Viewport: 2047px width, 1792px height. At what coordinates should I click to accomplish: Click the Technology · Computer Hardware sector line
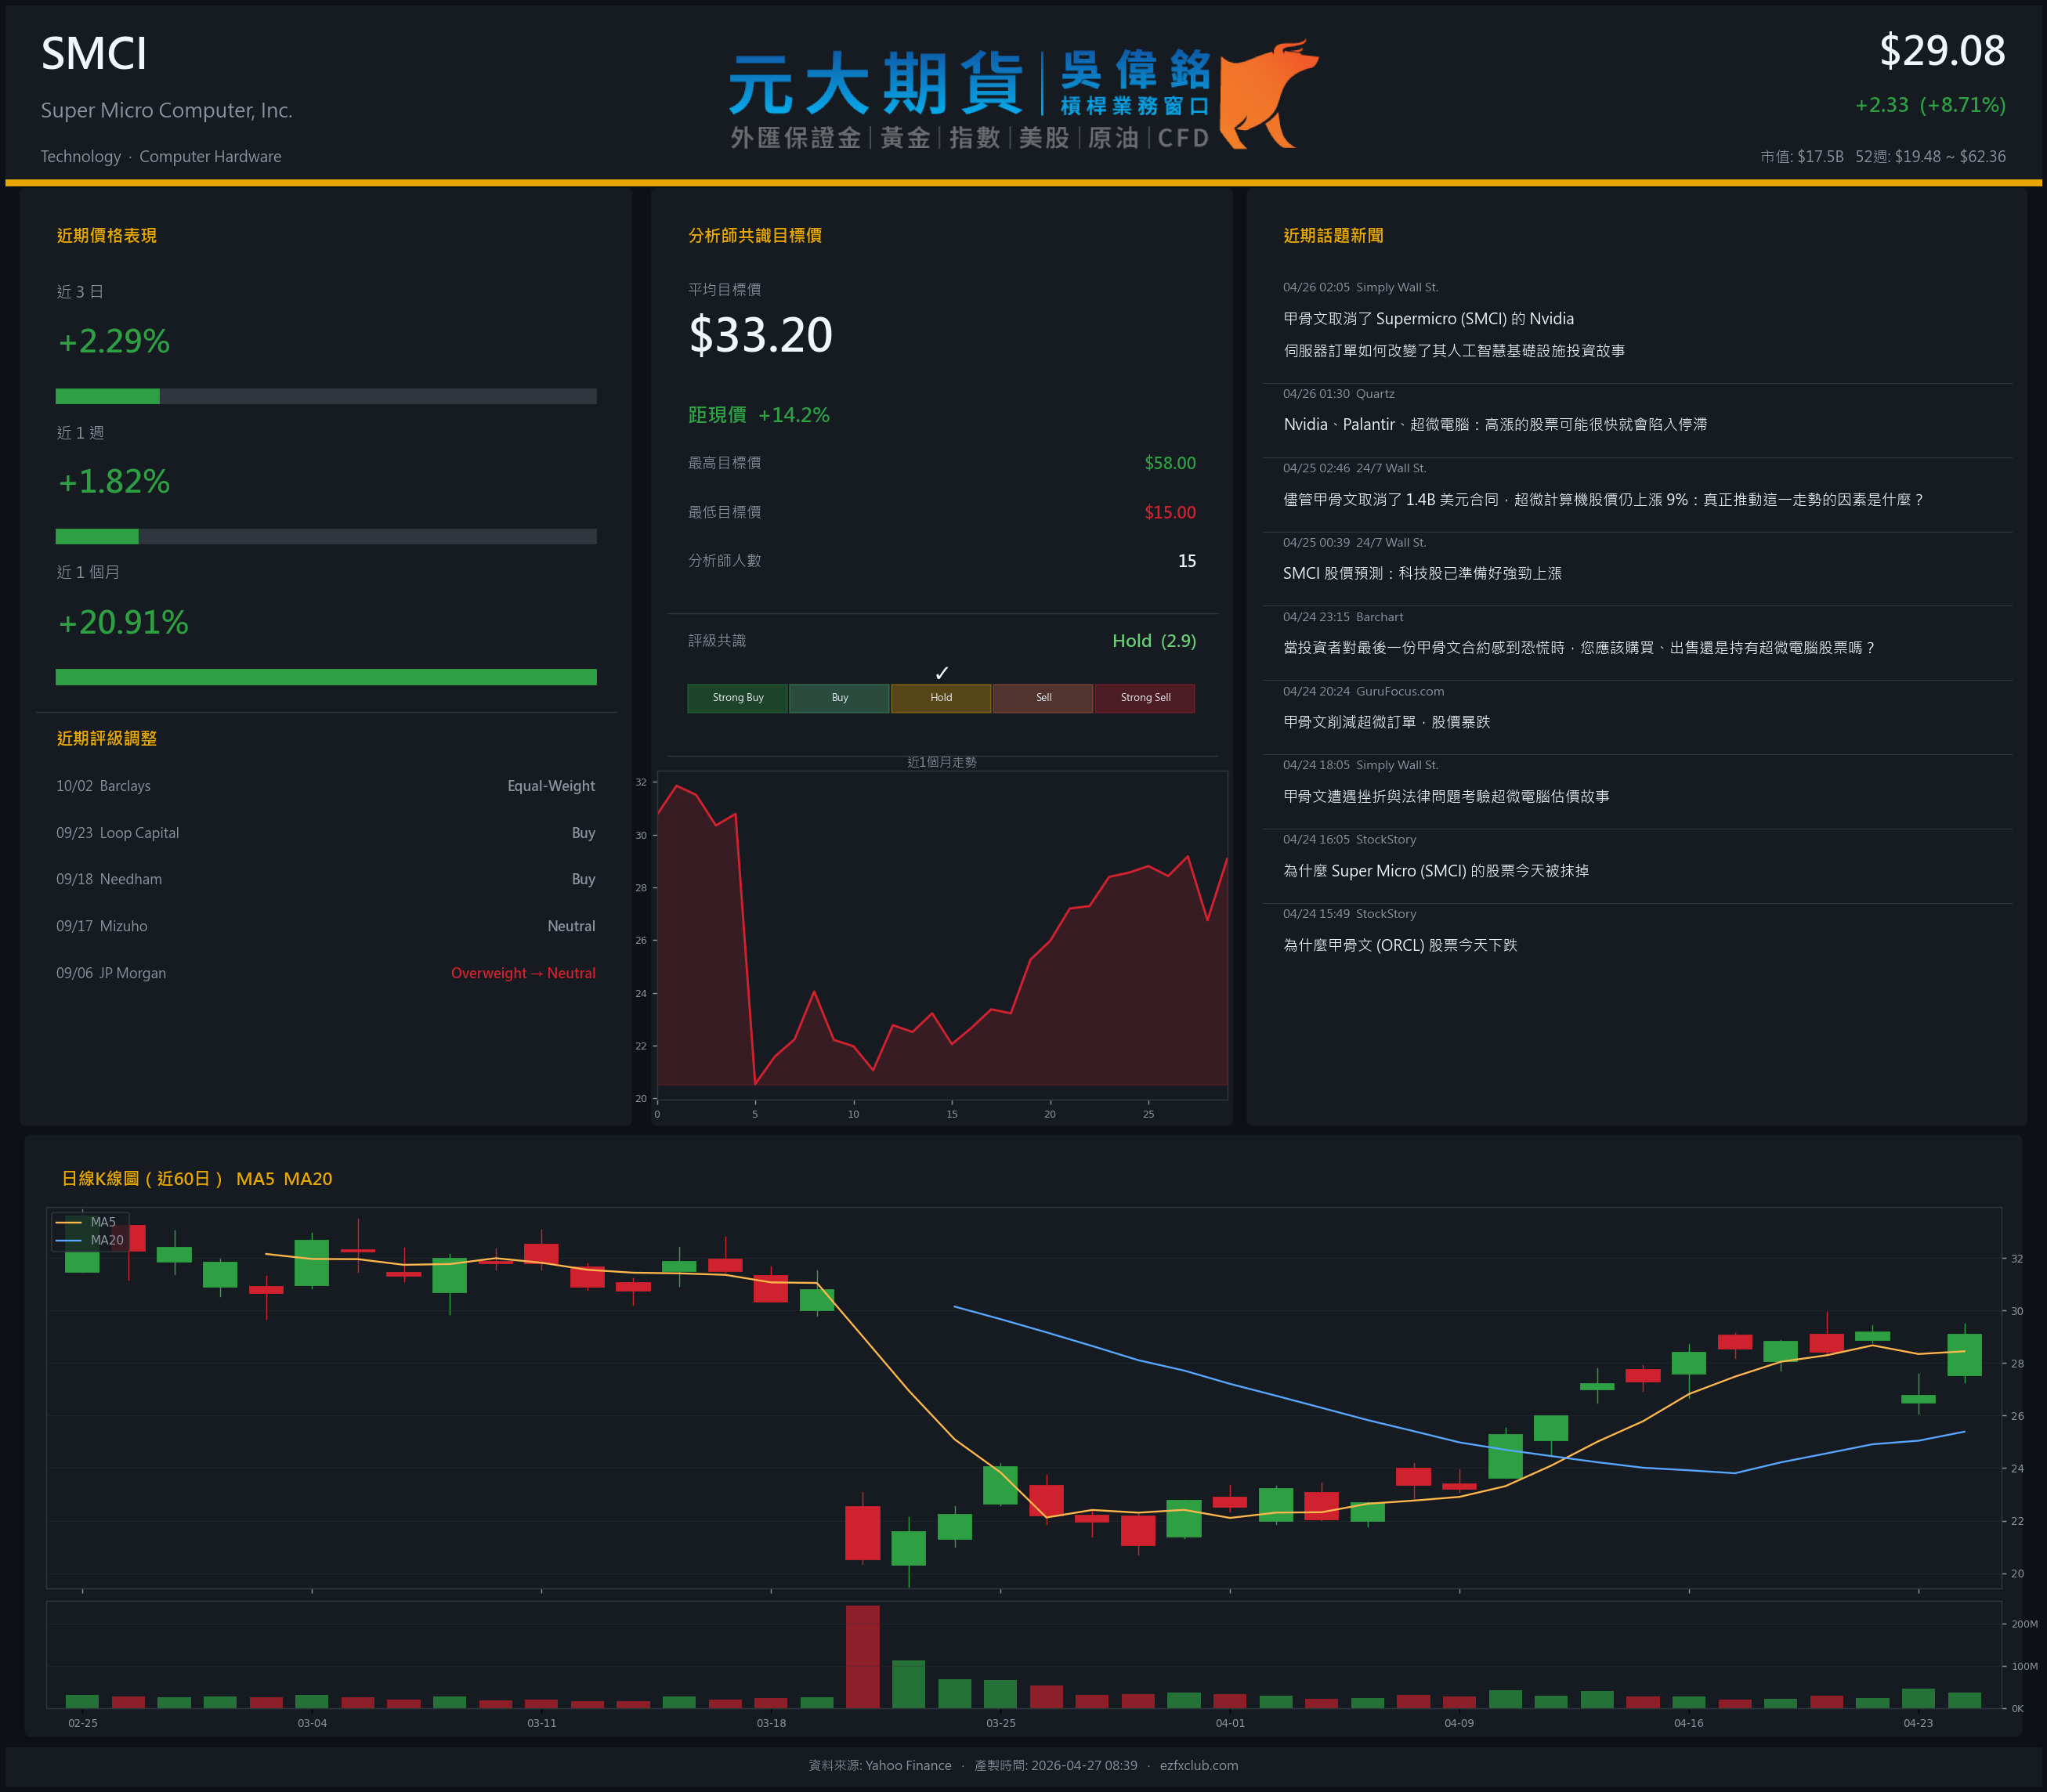point(161,156)
